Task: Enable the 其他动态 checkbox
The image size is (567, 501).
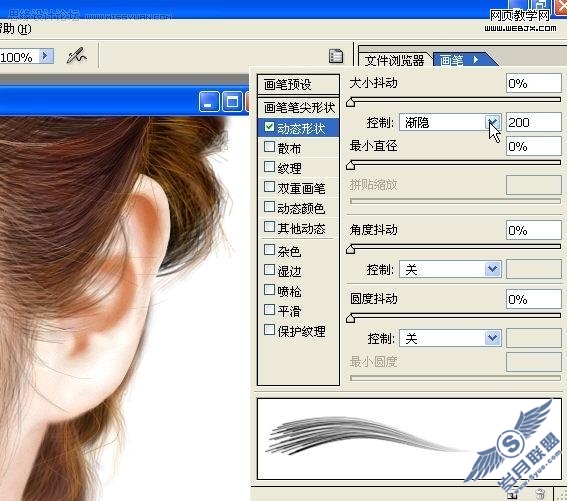Action: 269,227
